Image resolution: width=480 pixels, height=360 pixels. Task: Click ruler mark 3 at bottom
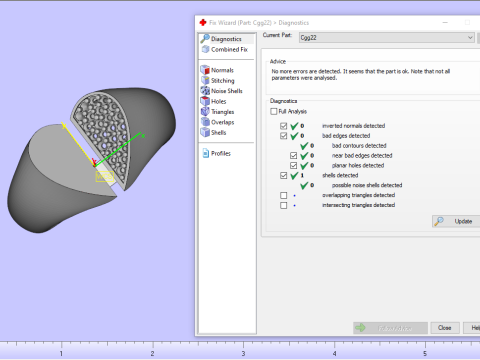(x=243, y=353)
